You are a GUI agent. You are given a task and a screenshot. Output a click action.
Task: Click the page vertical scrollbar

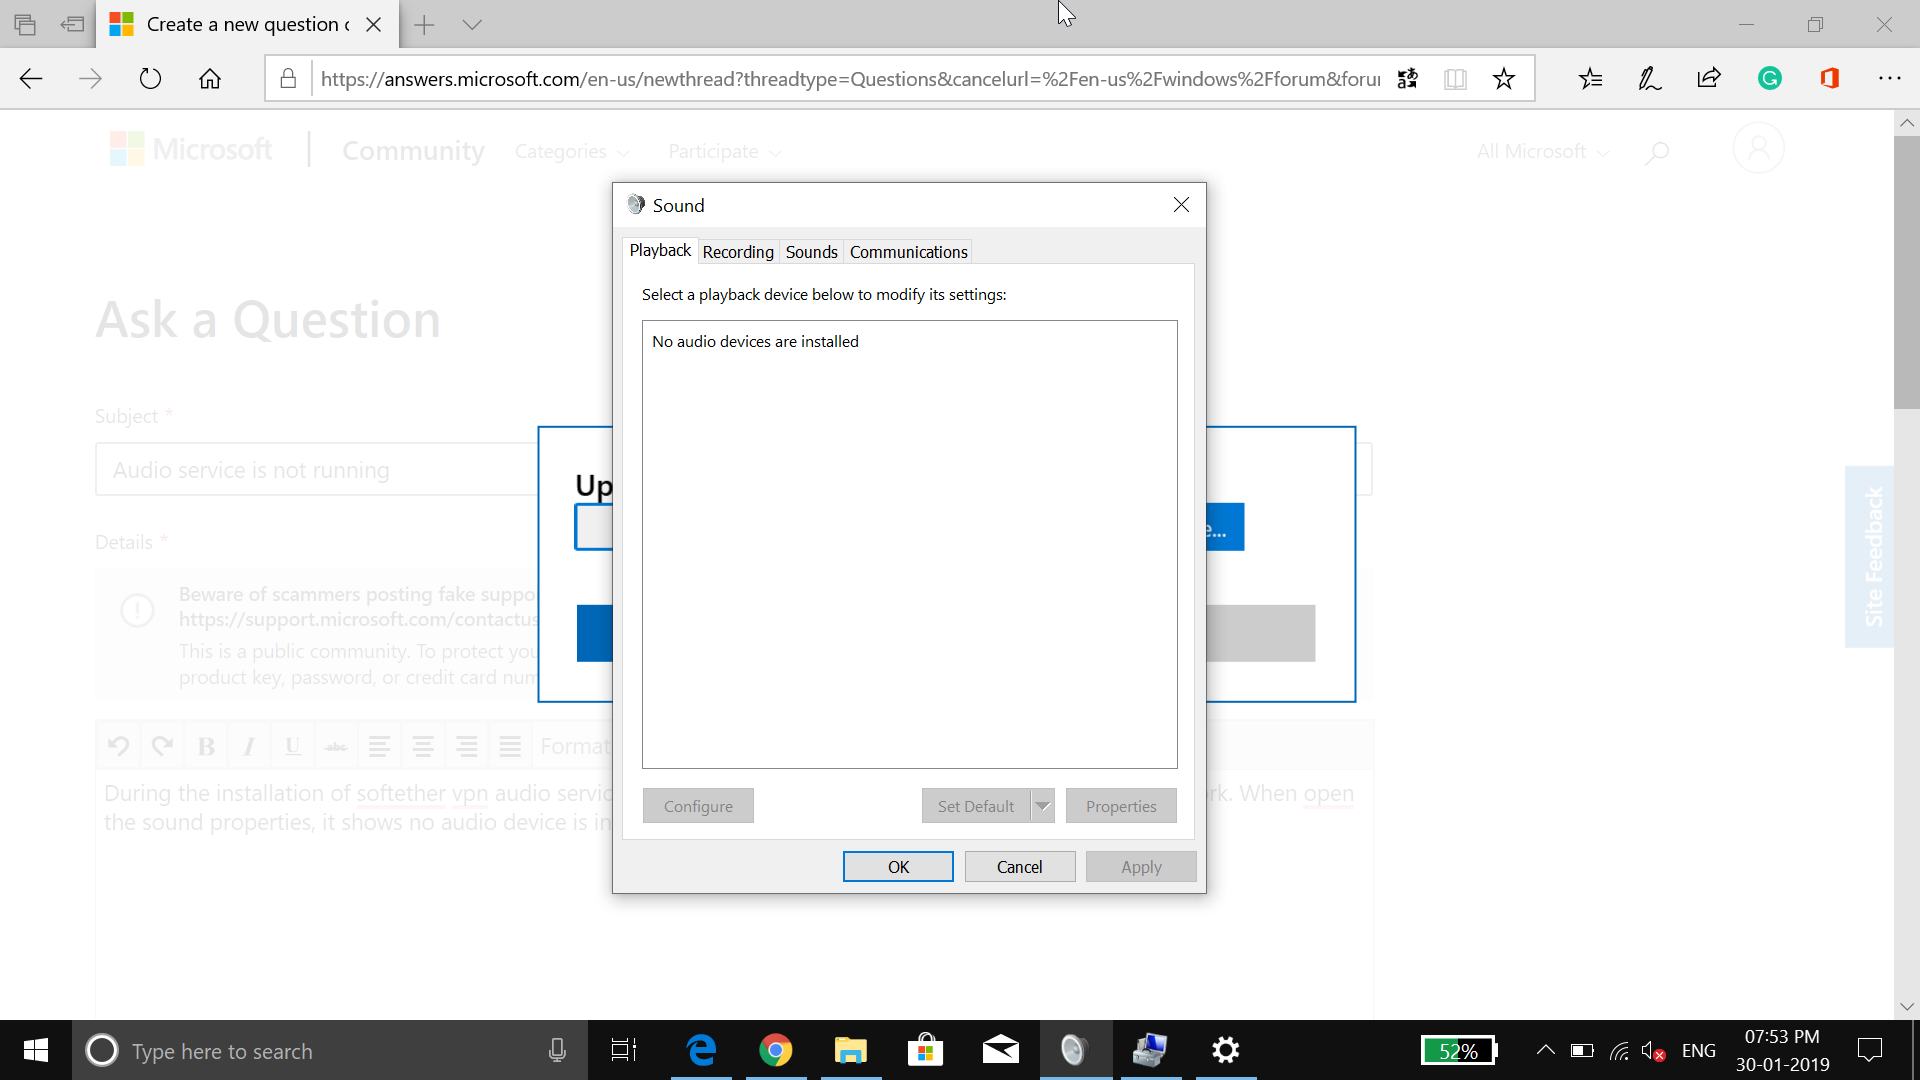pyautogui.click(x=1906, y=272)
